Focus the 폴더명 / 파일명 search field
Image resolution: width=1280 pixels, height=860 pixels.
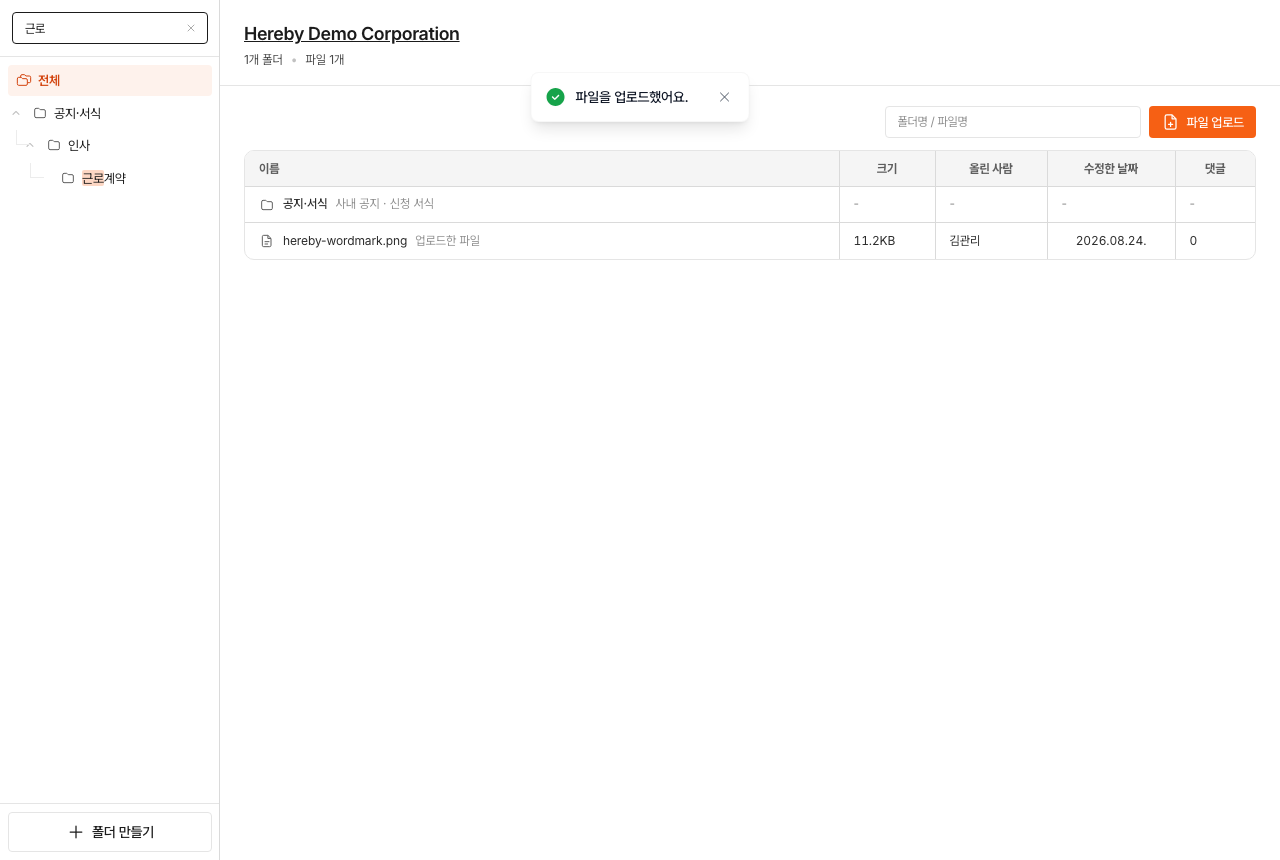pyautogui.click(x=1013, y=122)
